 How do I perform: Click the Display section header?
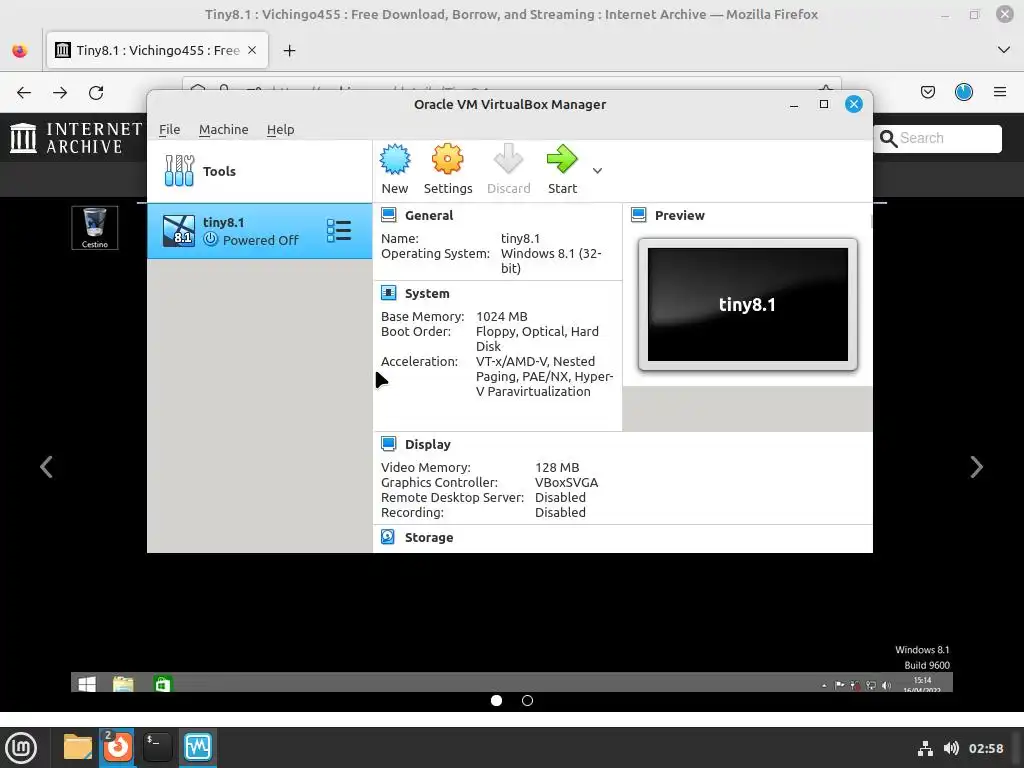[427, 445]
